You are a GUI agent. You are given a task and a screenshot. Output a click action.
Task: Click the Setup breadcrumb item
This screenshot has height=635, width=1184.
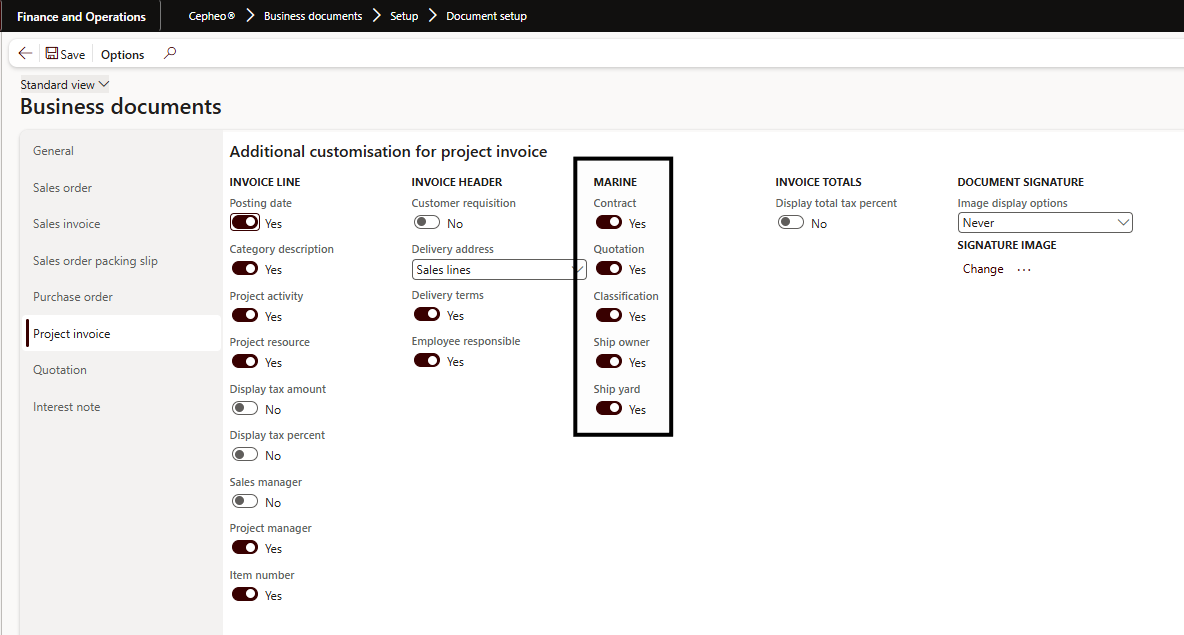[x=404, y=16]
